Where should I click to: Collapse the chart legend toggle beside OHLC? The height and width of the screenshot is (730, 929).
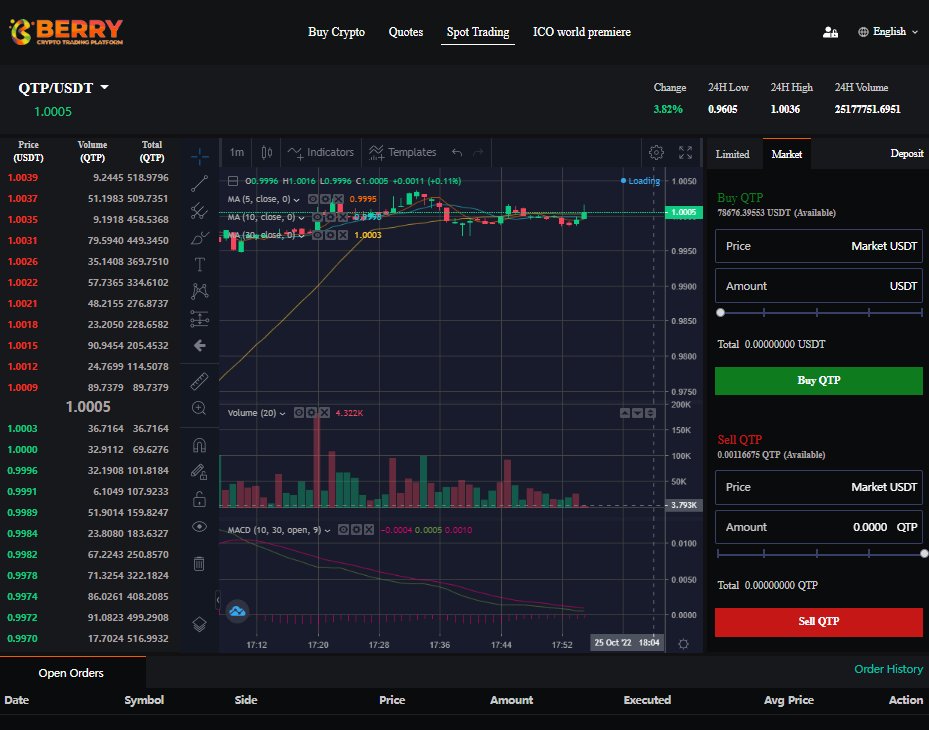[233, 181]
